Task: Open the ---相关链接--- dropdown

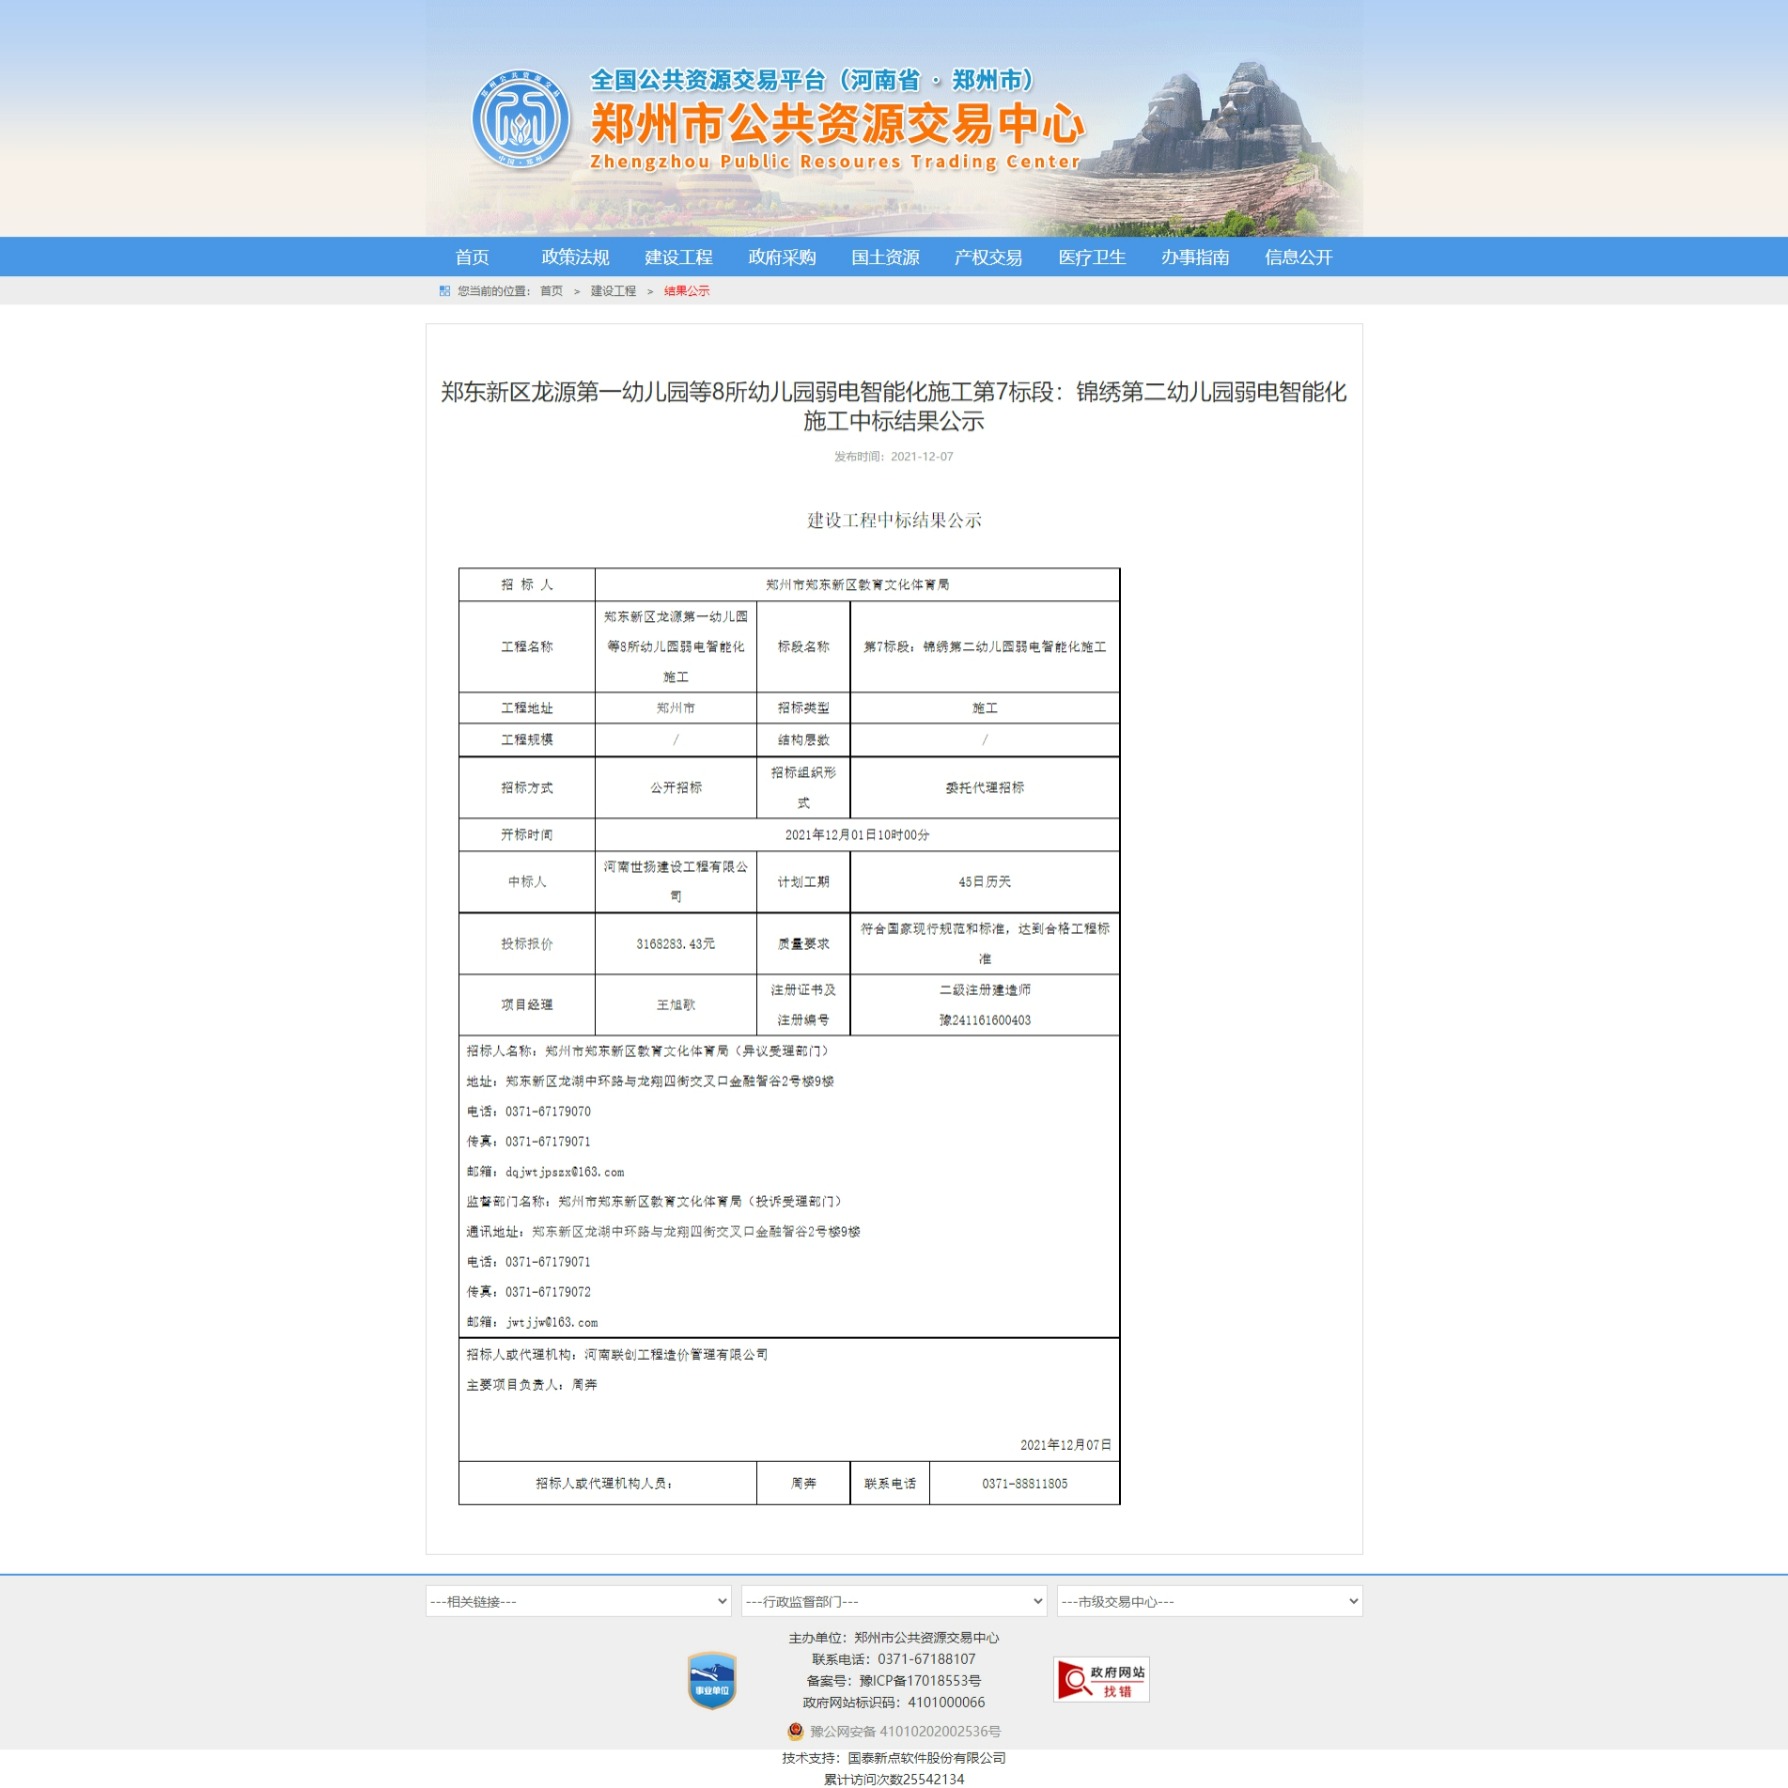Action: [578, 1601]
